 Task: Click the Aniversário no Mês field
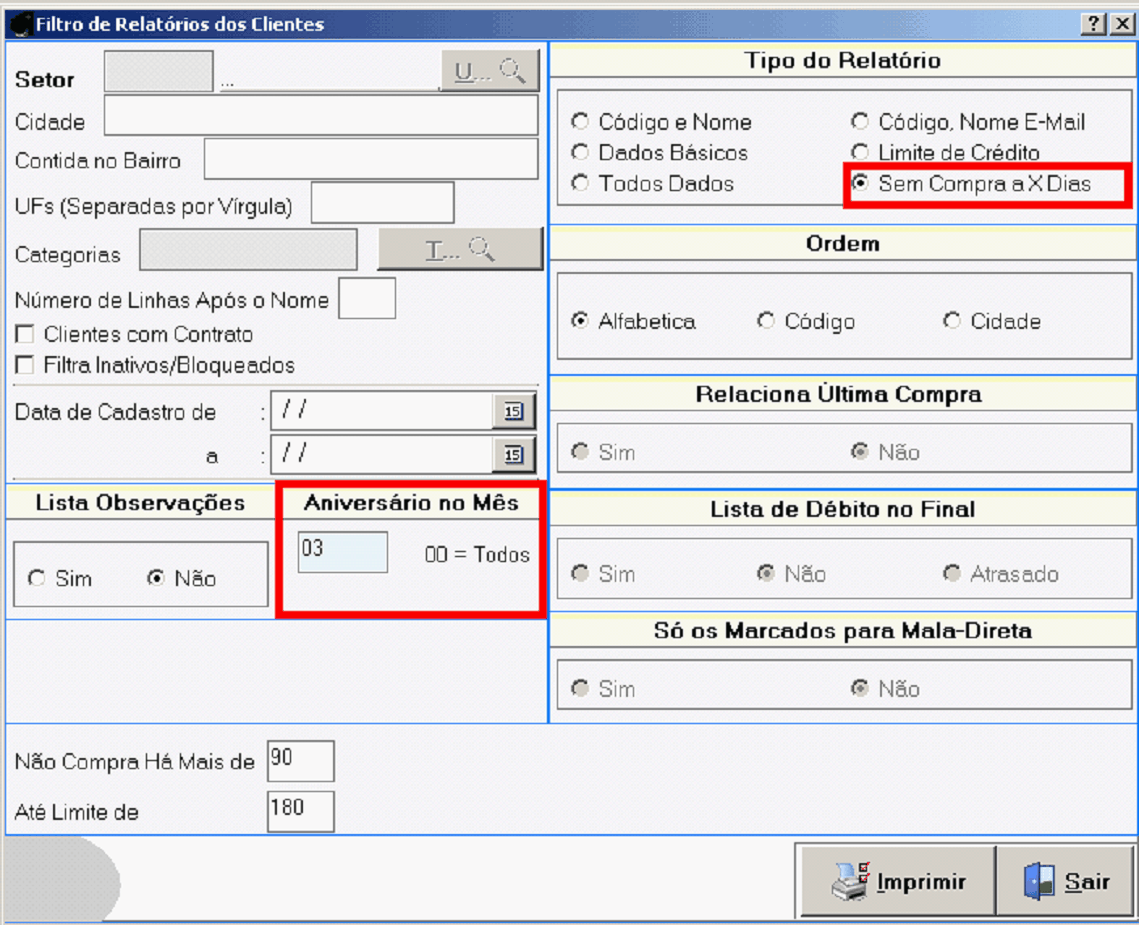(342, 553)
